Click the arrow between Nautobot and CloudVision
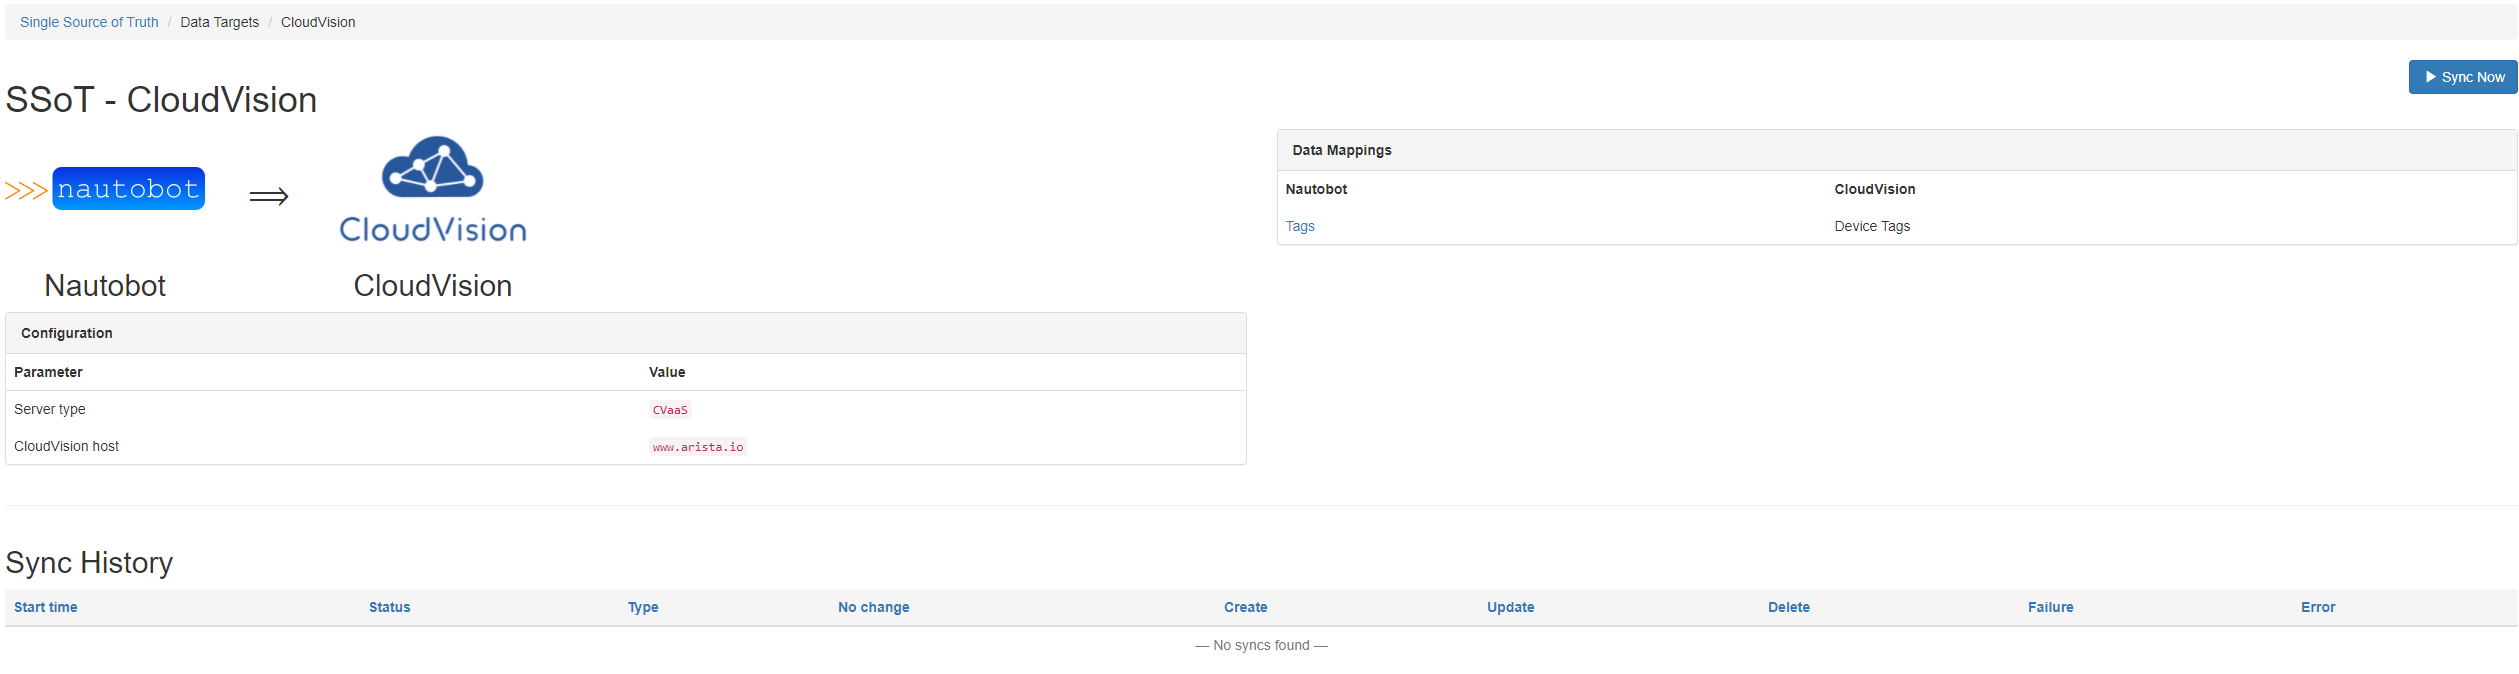This screenshot has width=2519, height=674. tap(269, 196)
